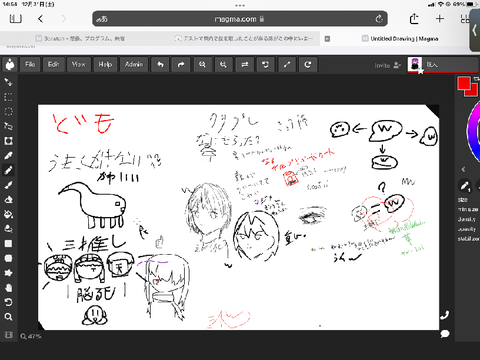Viewport: 480px width, 360px height.
Task: Select the Paint Bucket tool
Action: click(8, 214)
